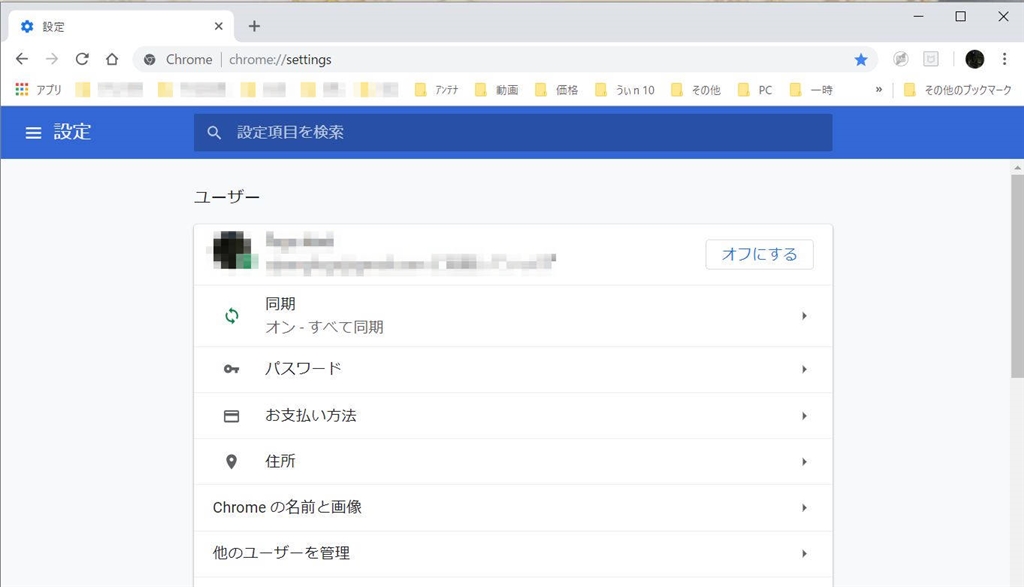Screen dimensions: 1024x587
Task: Reload the settings page
Action: coord(82,59)
